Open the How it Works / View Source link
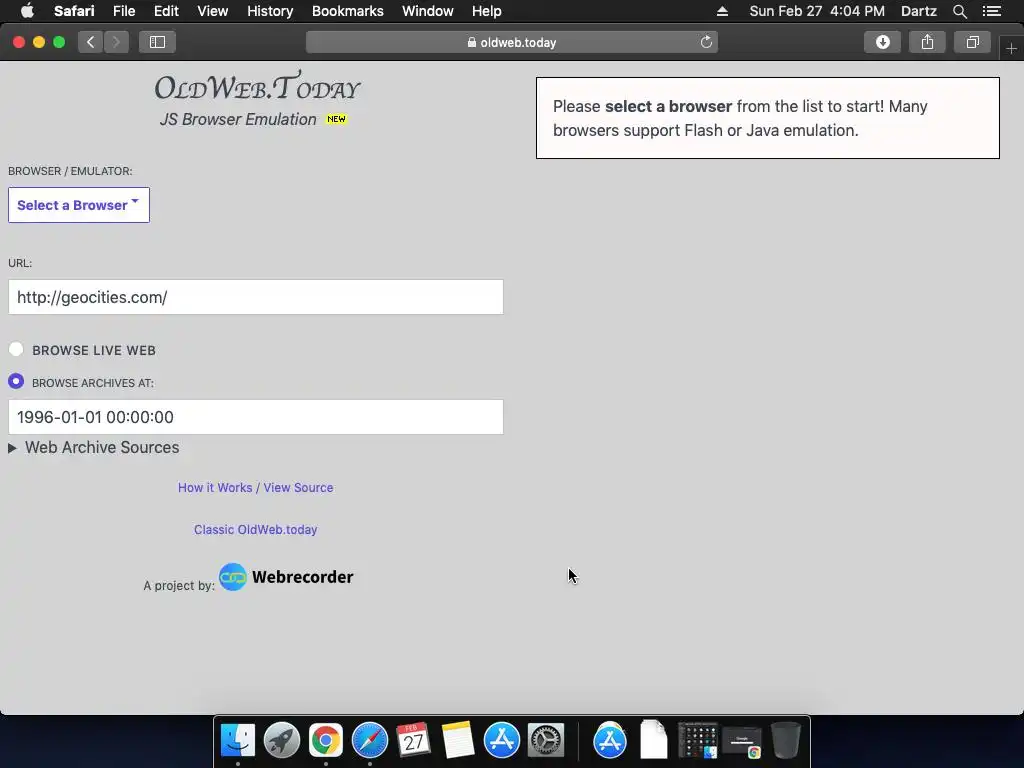 255,488
